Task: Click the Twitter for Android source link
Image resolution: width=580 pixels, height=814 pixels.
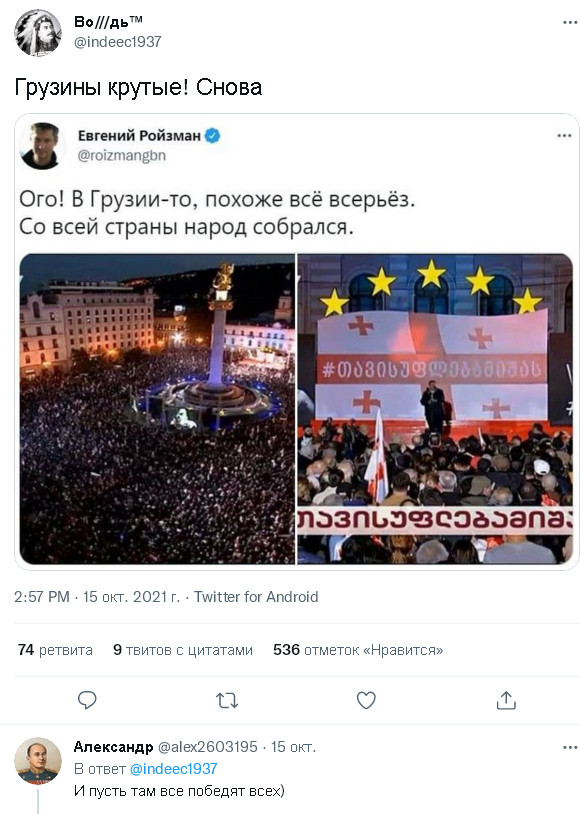Action: tap(256, 596)
